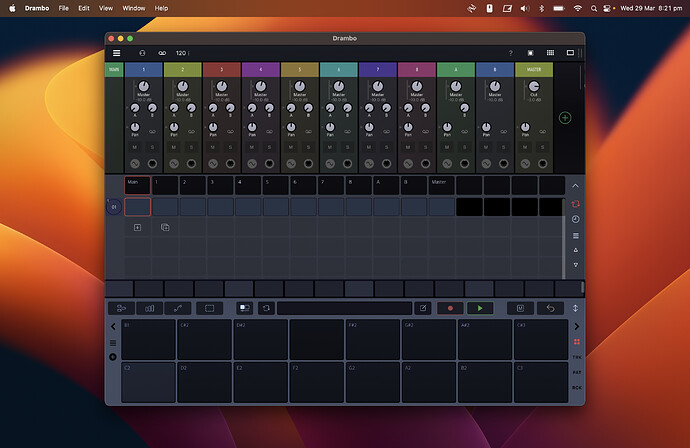Open the View menu

click(106, 8)
